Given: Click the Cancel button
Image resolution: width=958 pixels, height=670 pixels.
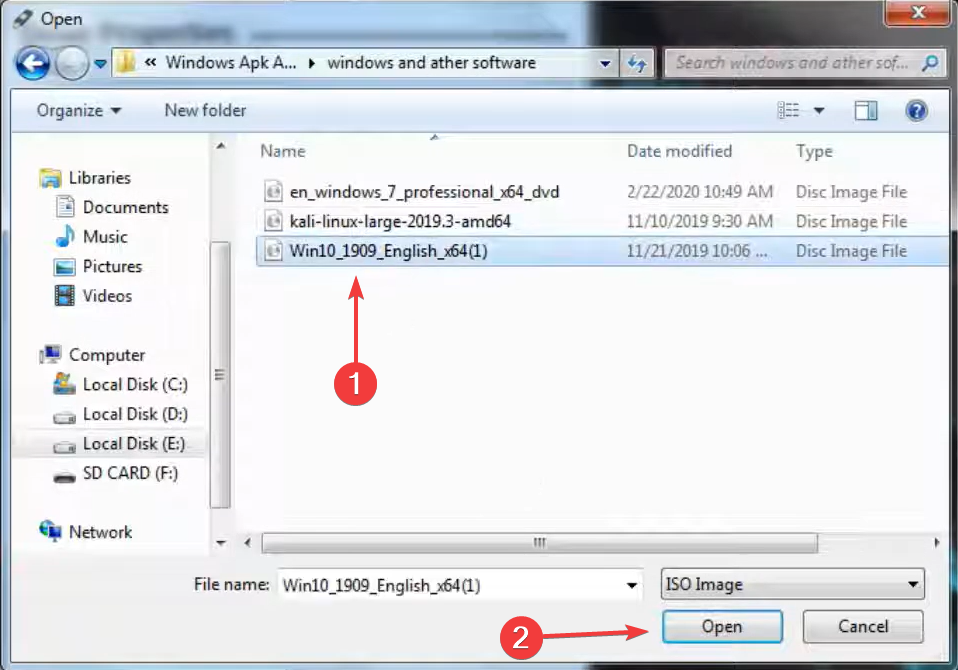Looking at the screenshot, I should coord(863,627).
